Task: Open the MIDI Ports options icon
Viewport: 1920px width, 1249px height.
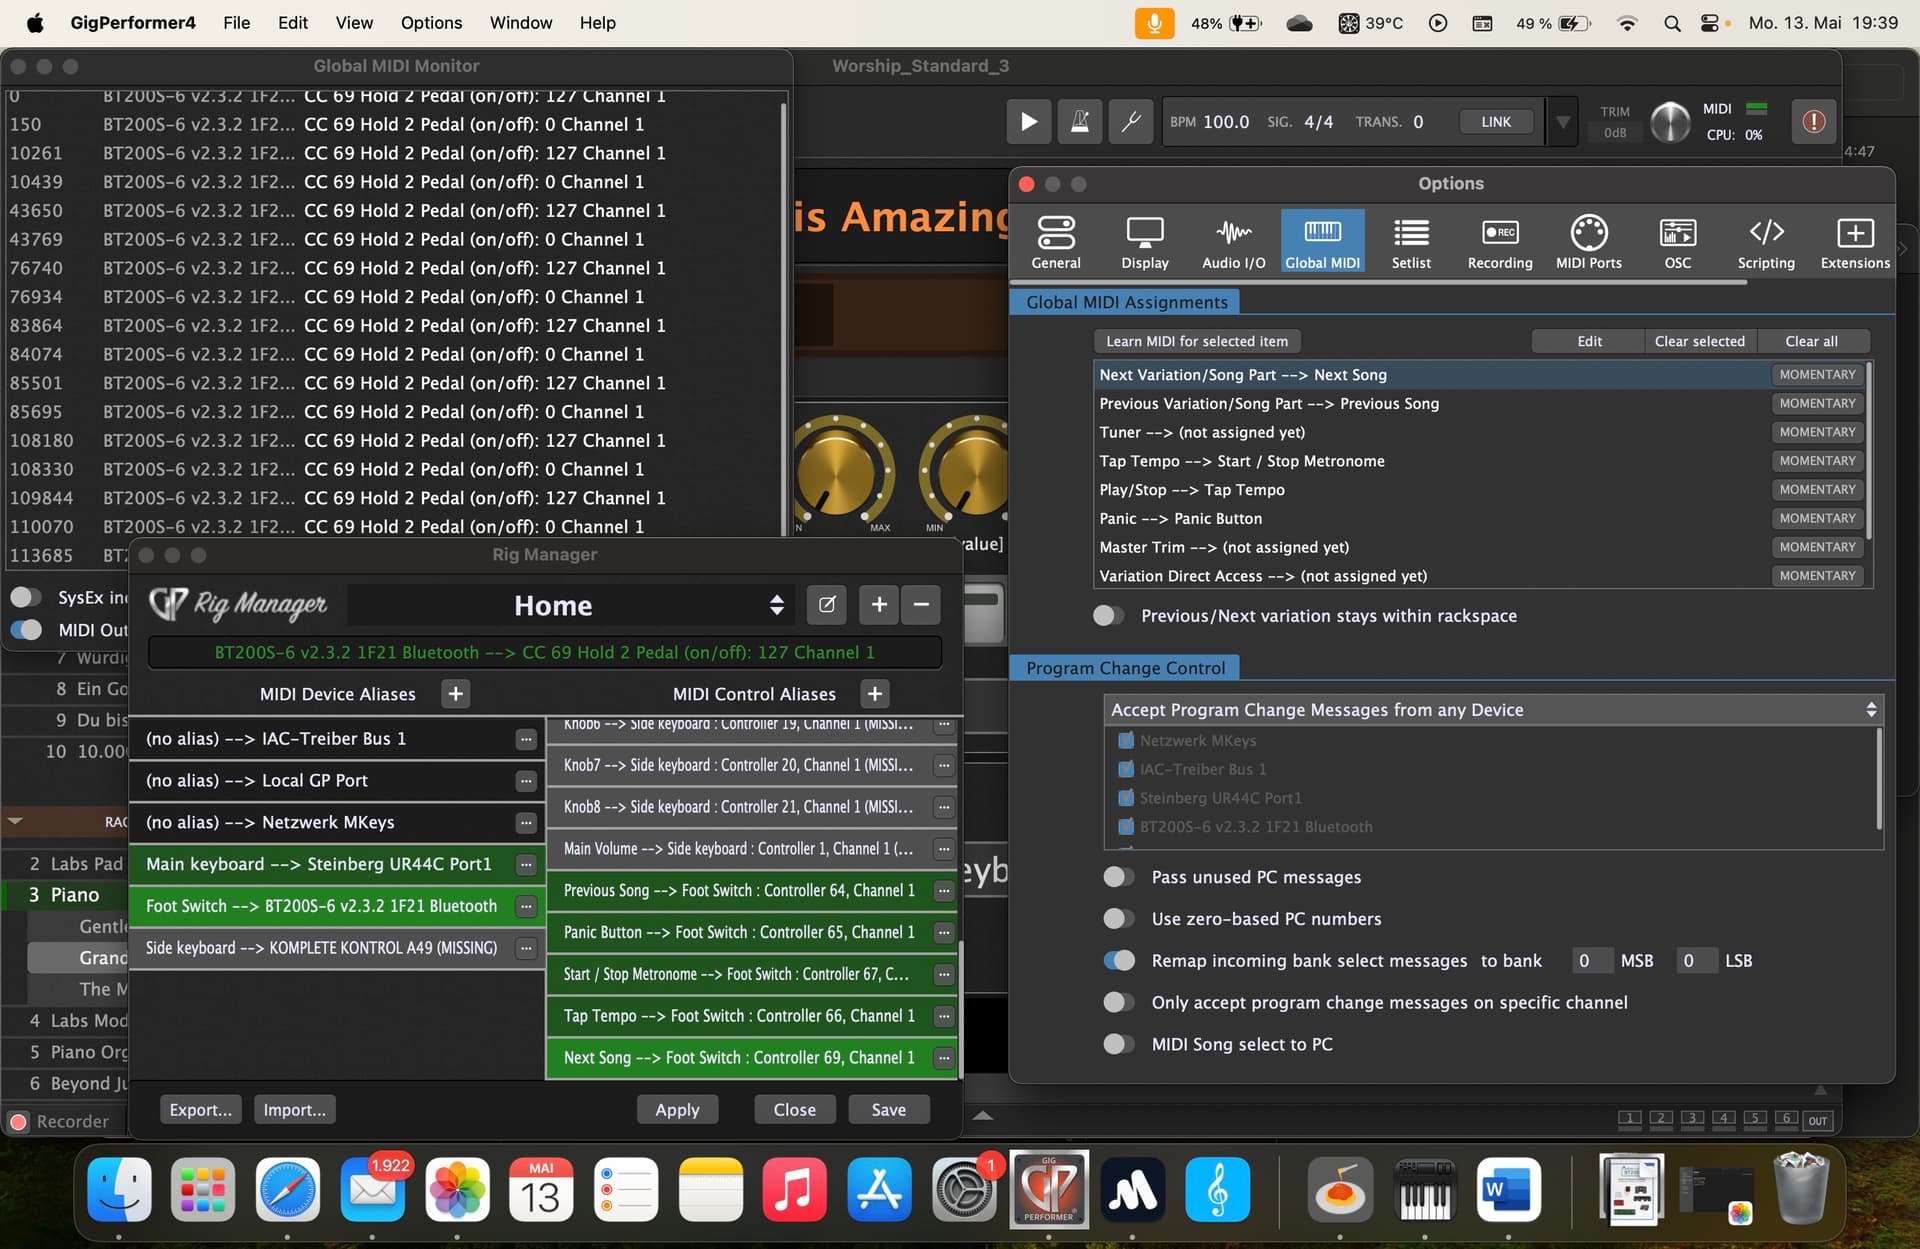Action: pyautogui.click(x=1589, y=242)
